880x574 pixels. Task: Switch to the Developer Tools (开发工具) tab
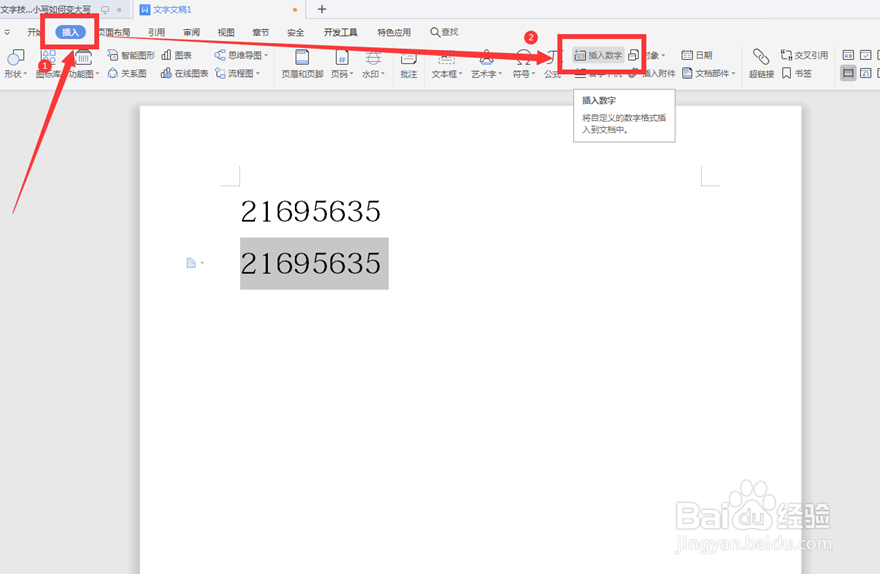[x=340, y=33]
